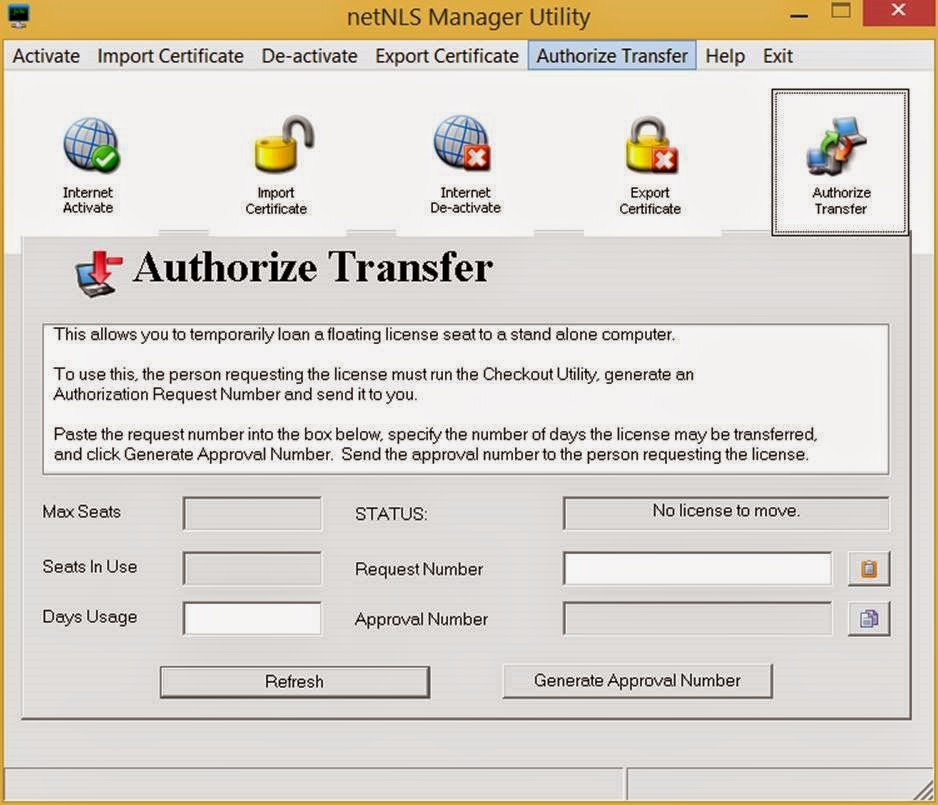This screenshot has width=938, height=805.
Task: Click the Export Certificate padlock icon
Action: coord(651,145)
